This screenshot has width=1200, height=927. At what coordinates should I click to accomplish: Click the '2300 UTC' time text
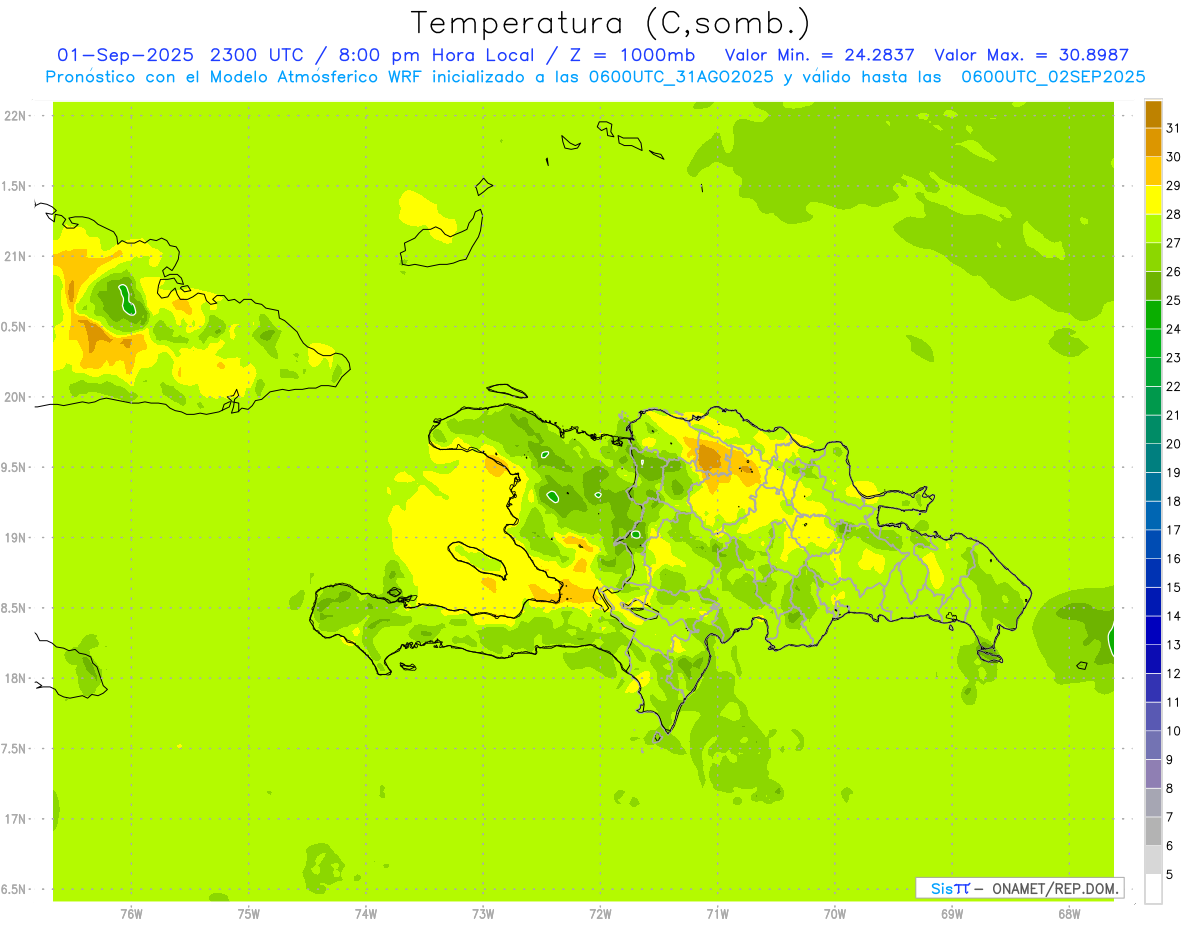pos(259,55)
